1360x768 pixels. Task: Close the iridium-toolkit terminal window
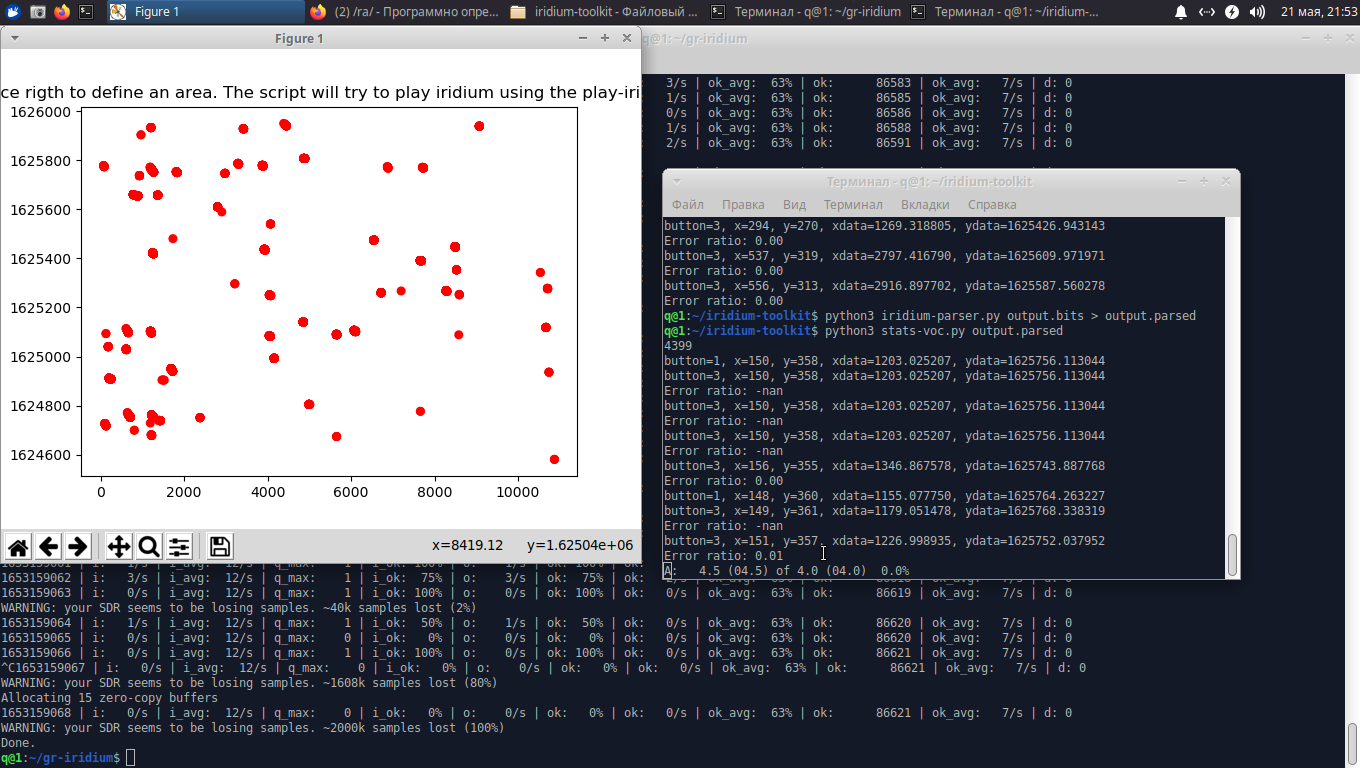pos(1226,181)
